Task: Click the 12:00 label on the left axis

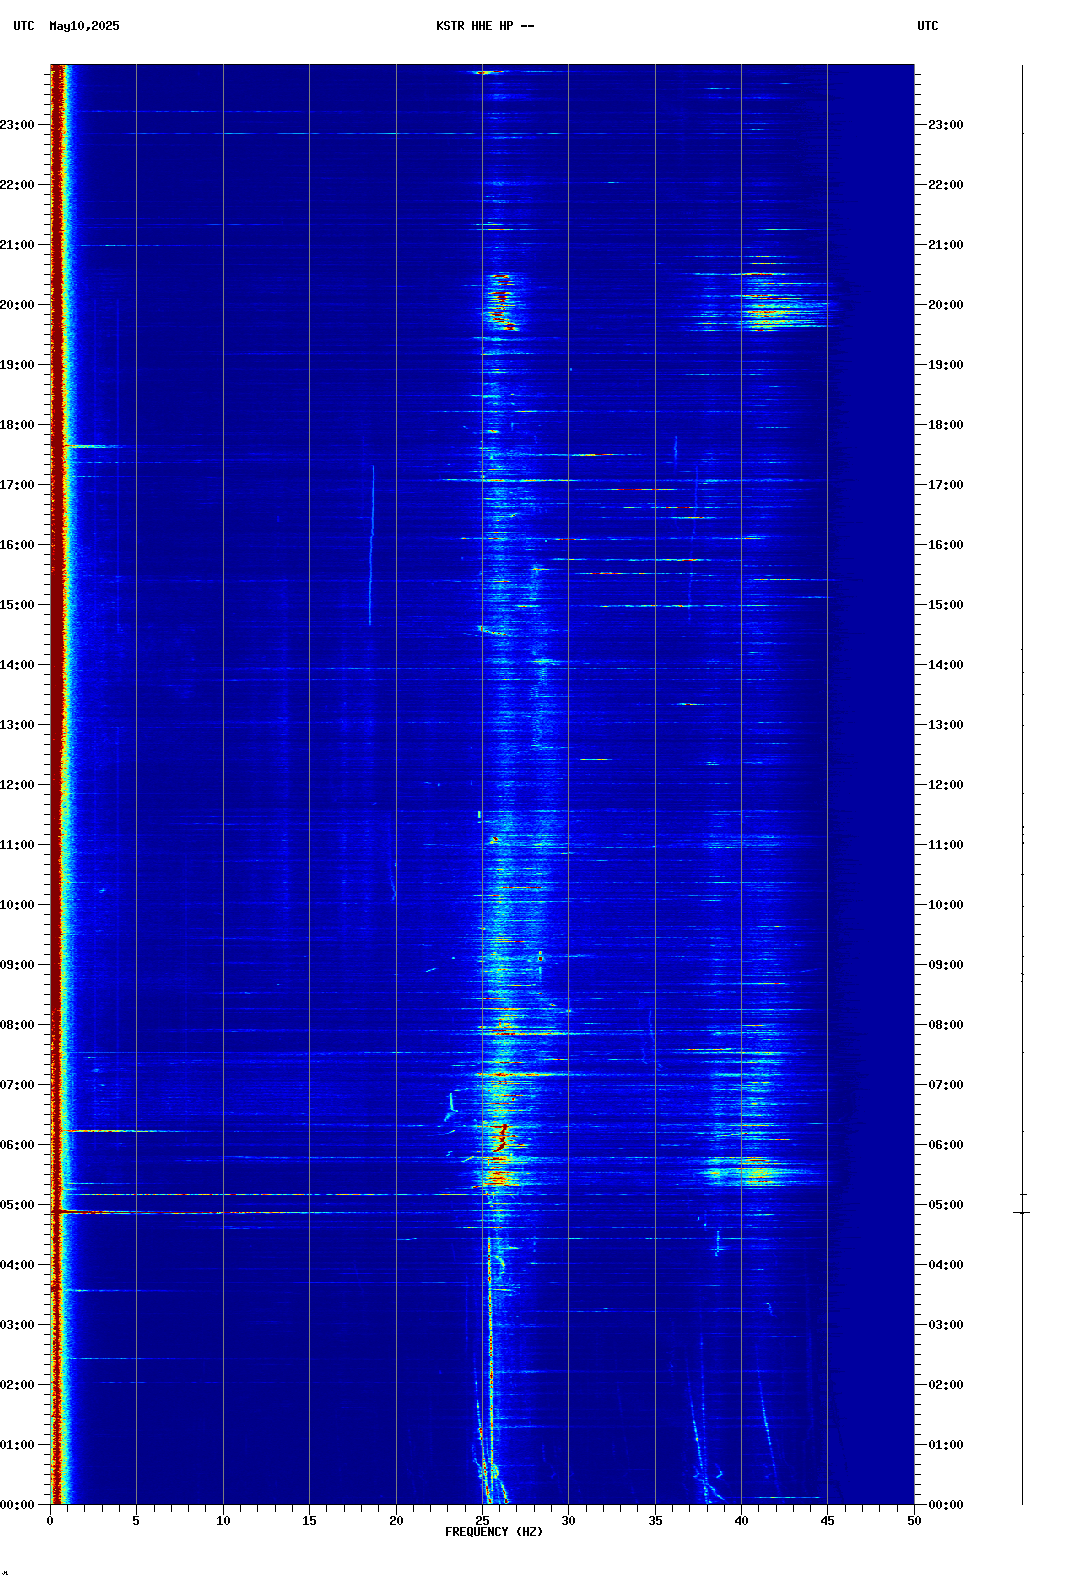Action: pyautogui.click(x=17, y=785)
